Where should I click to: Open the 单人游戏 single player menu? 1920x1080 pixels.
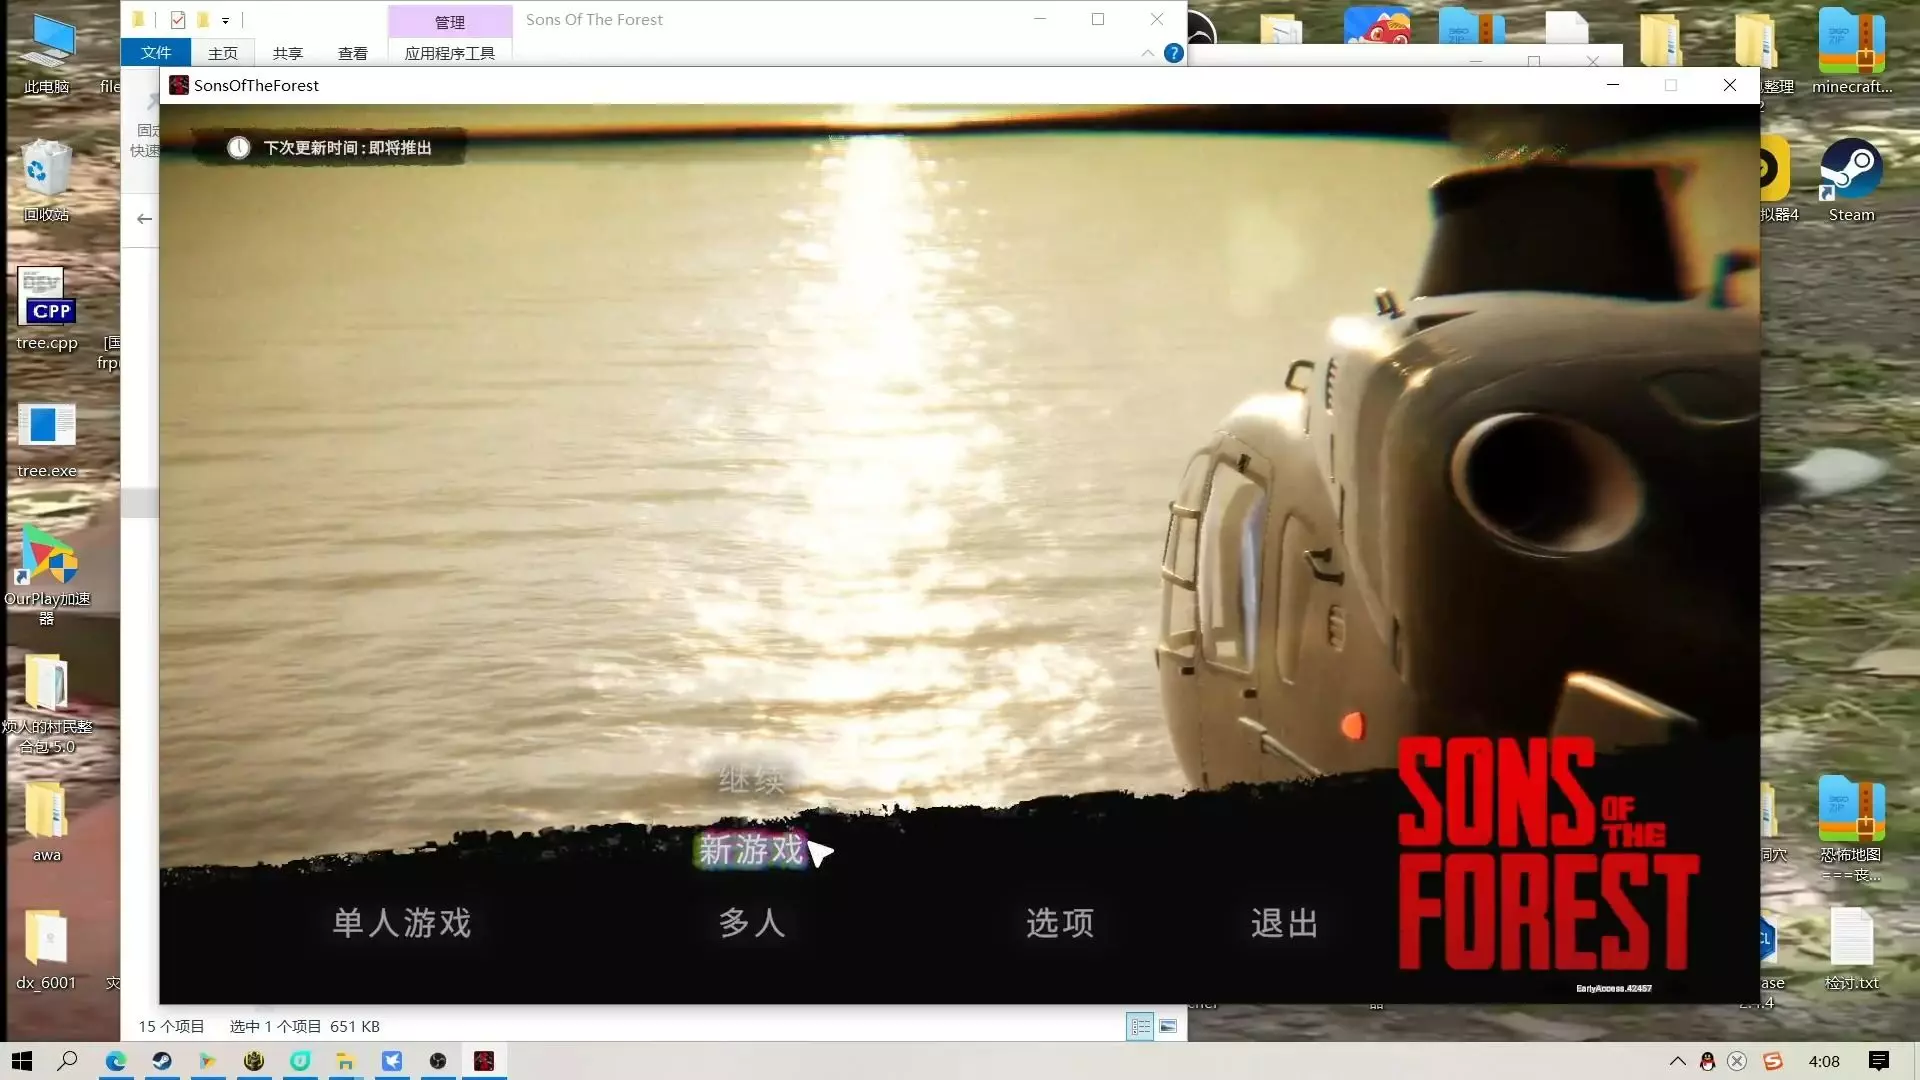(401, 922)
